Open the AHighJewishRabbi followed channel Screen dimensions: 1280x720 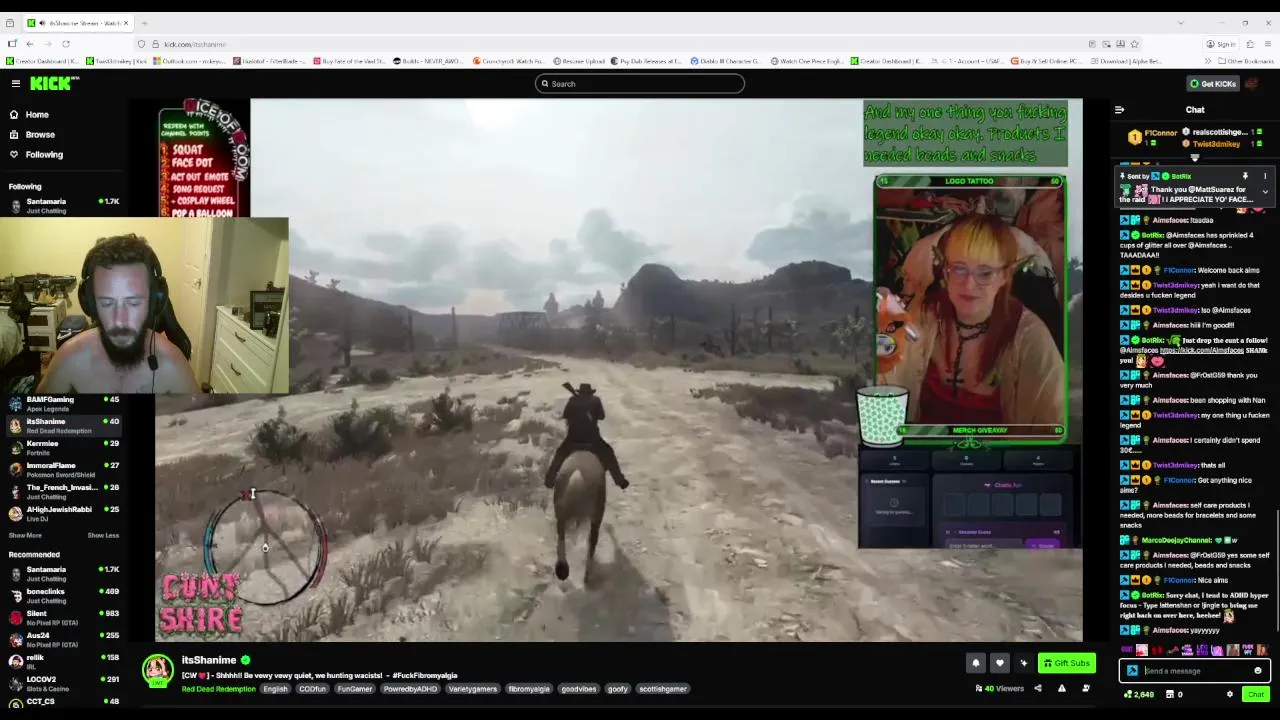[x=64, y=514]
